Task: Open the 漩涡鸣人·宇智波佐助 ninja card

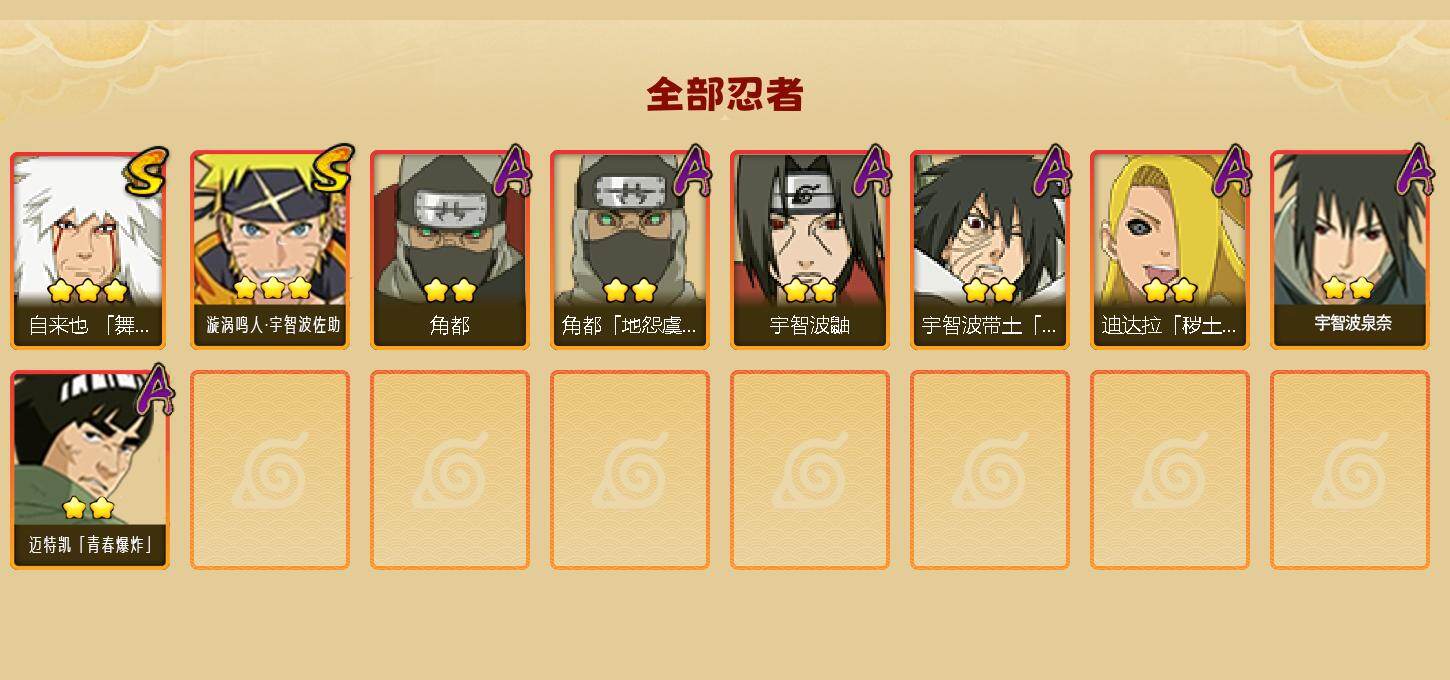Action: 270,250
